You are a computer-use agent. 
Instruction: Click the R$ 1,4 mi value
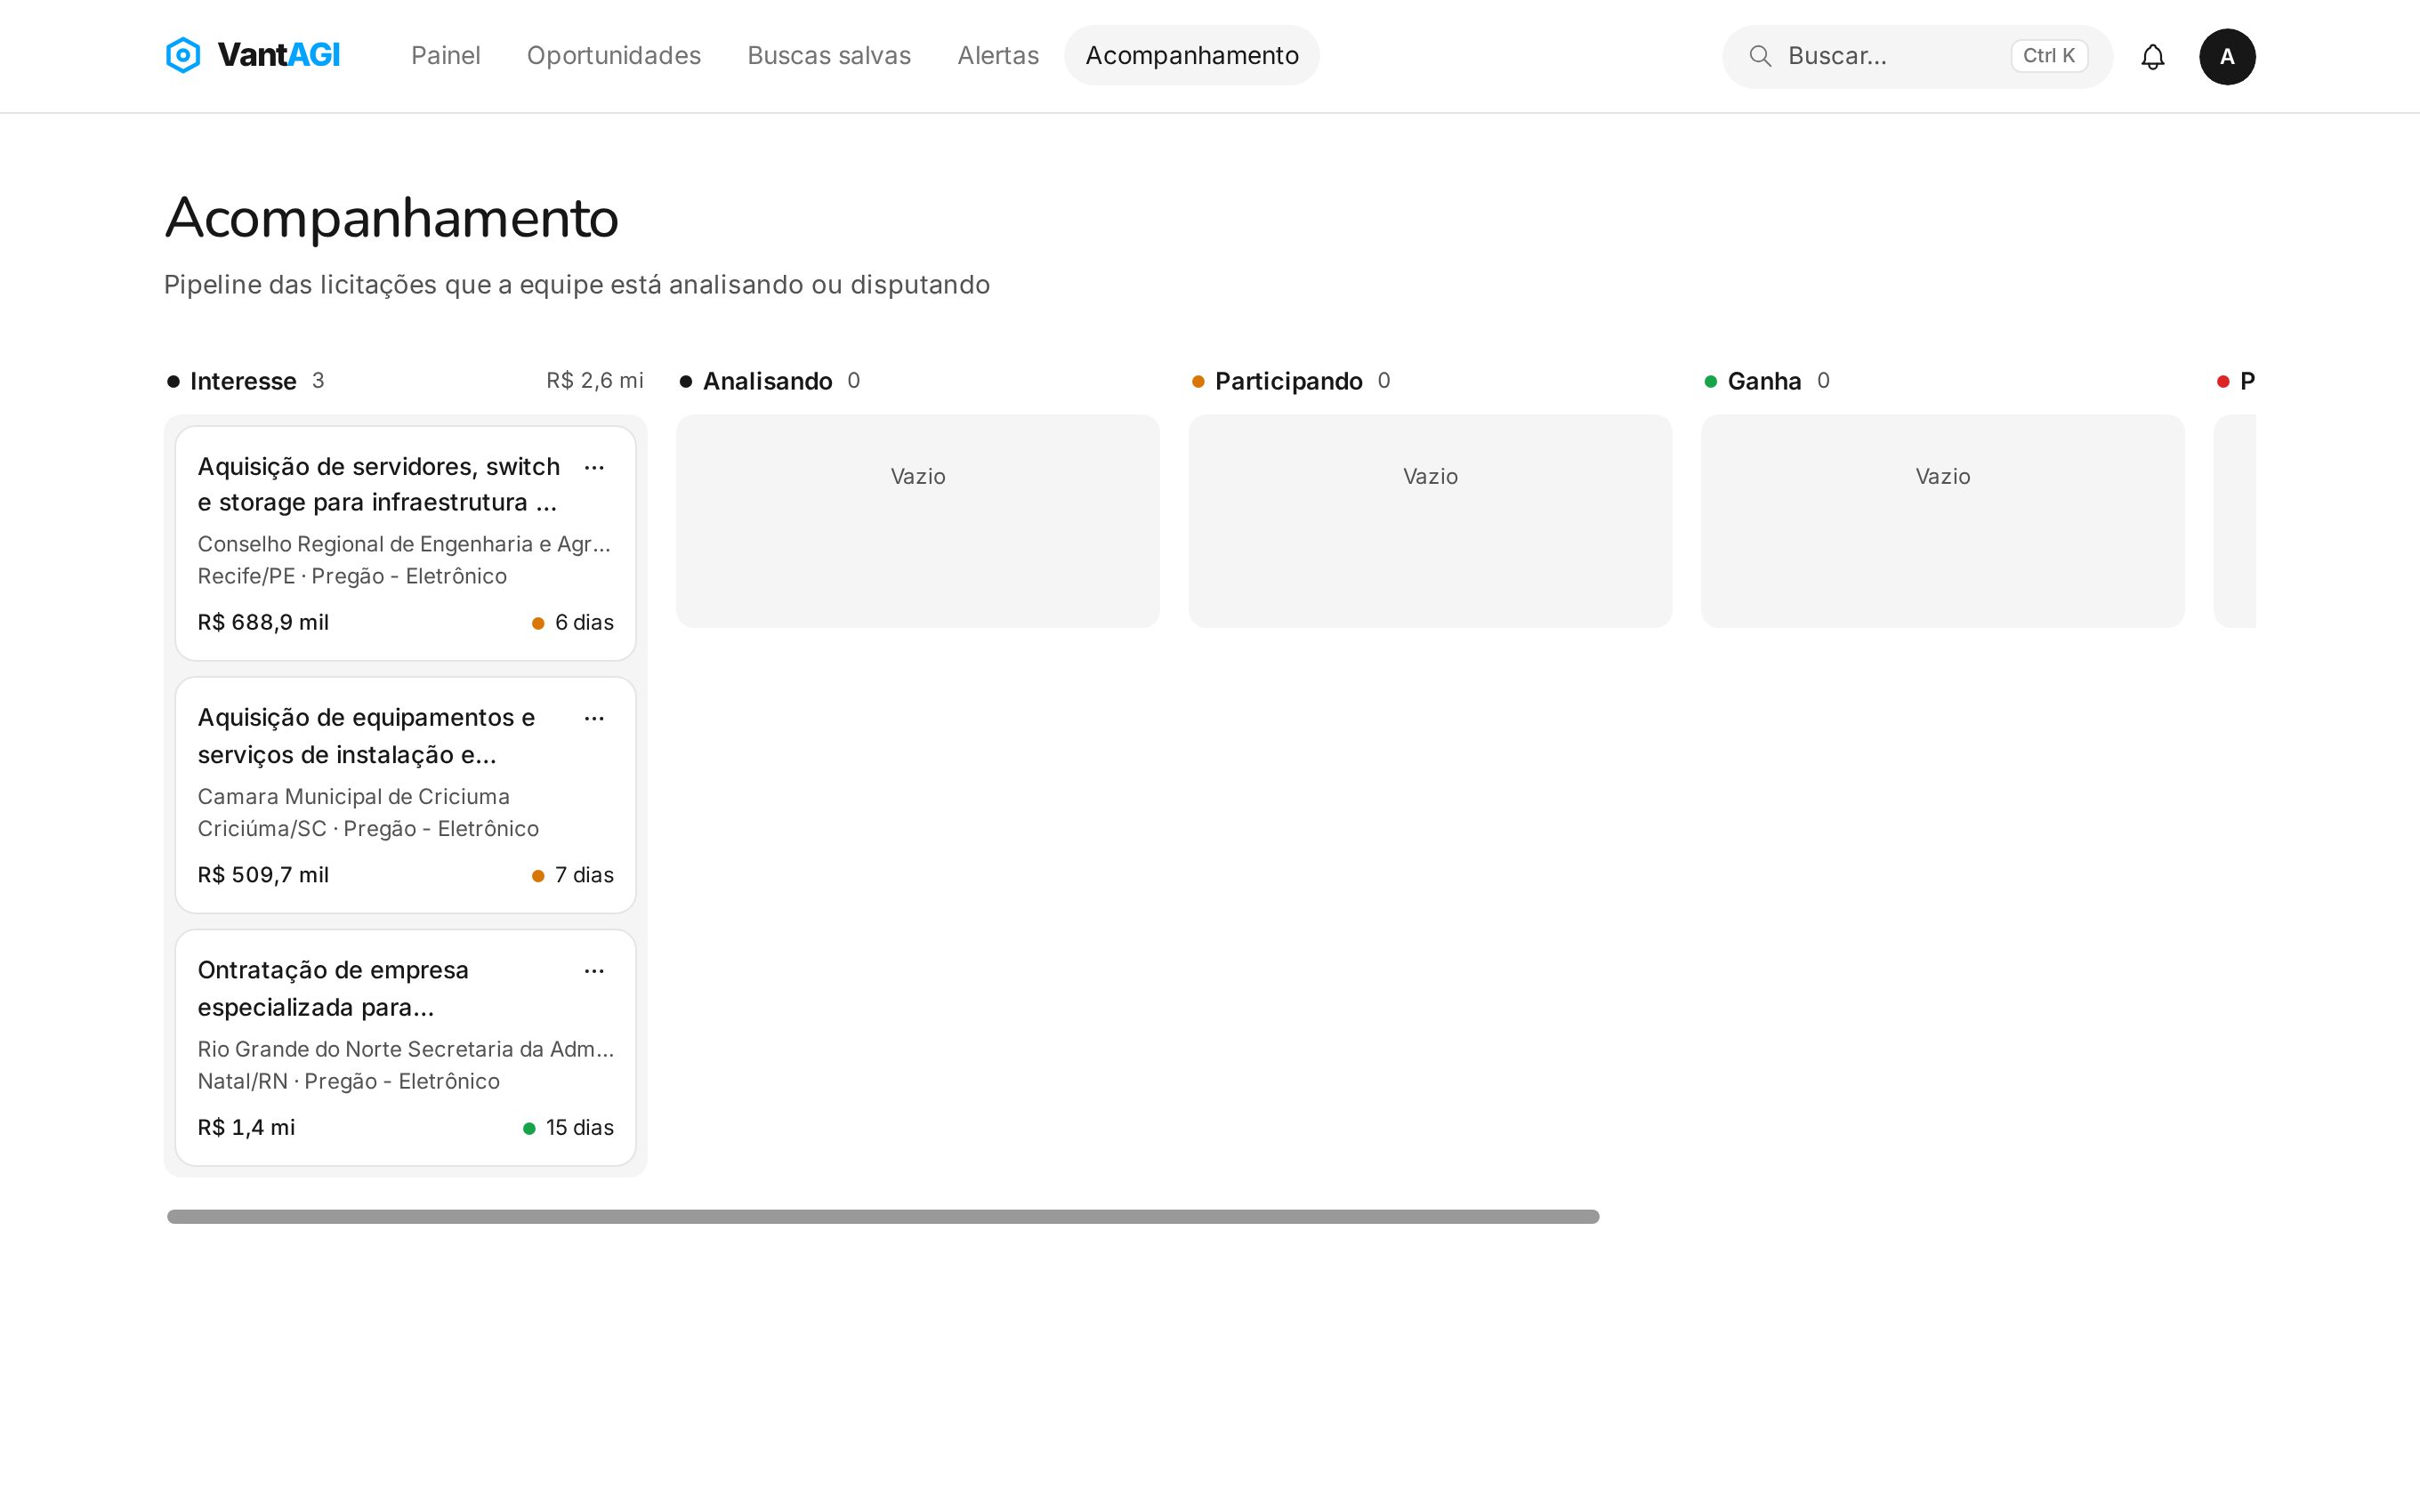click(x=246, y=1128)
